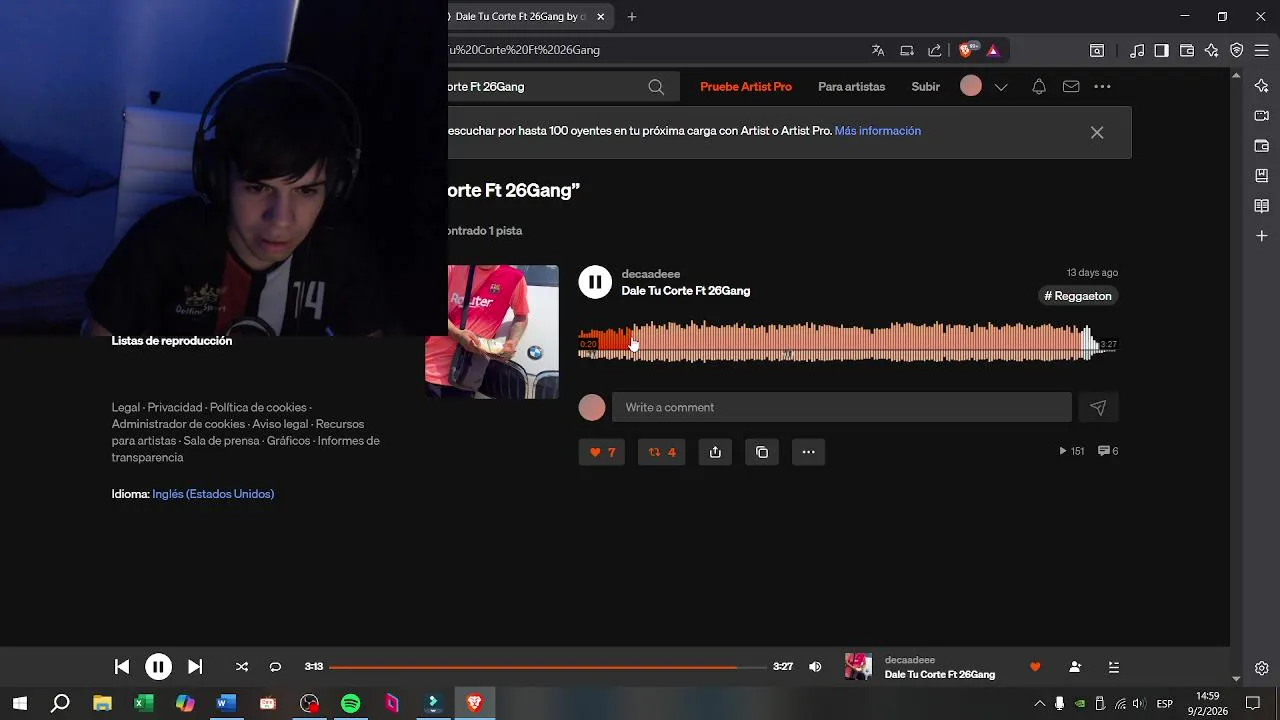Open the Brave wallet icon in toolbar

click(x=1187, y=50)
